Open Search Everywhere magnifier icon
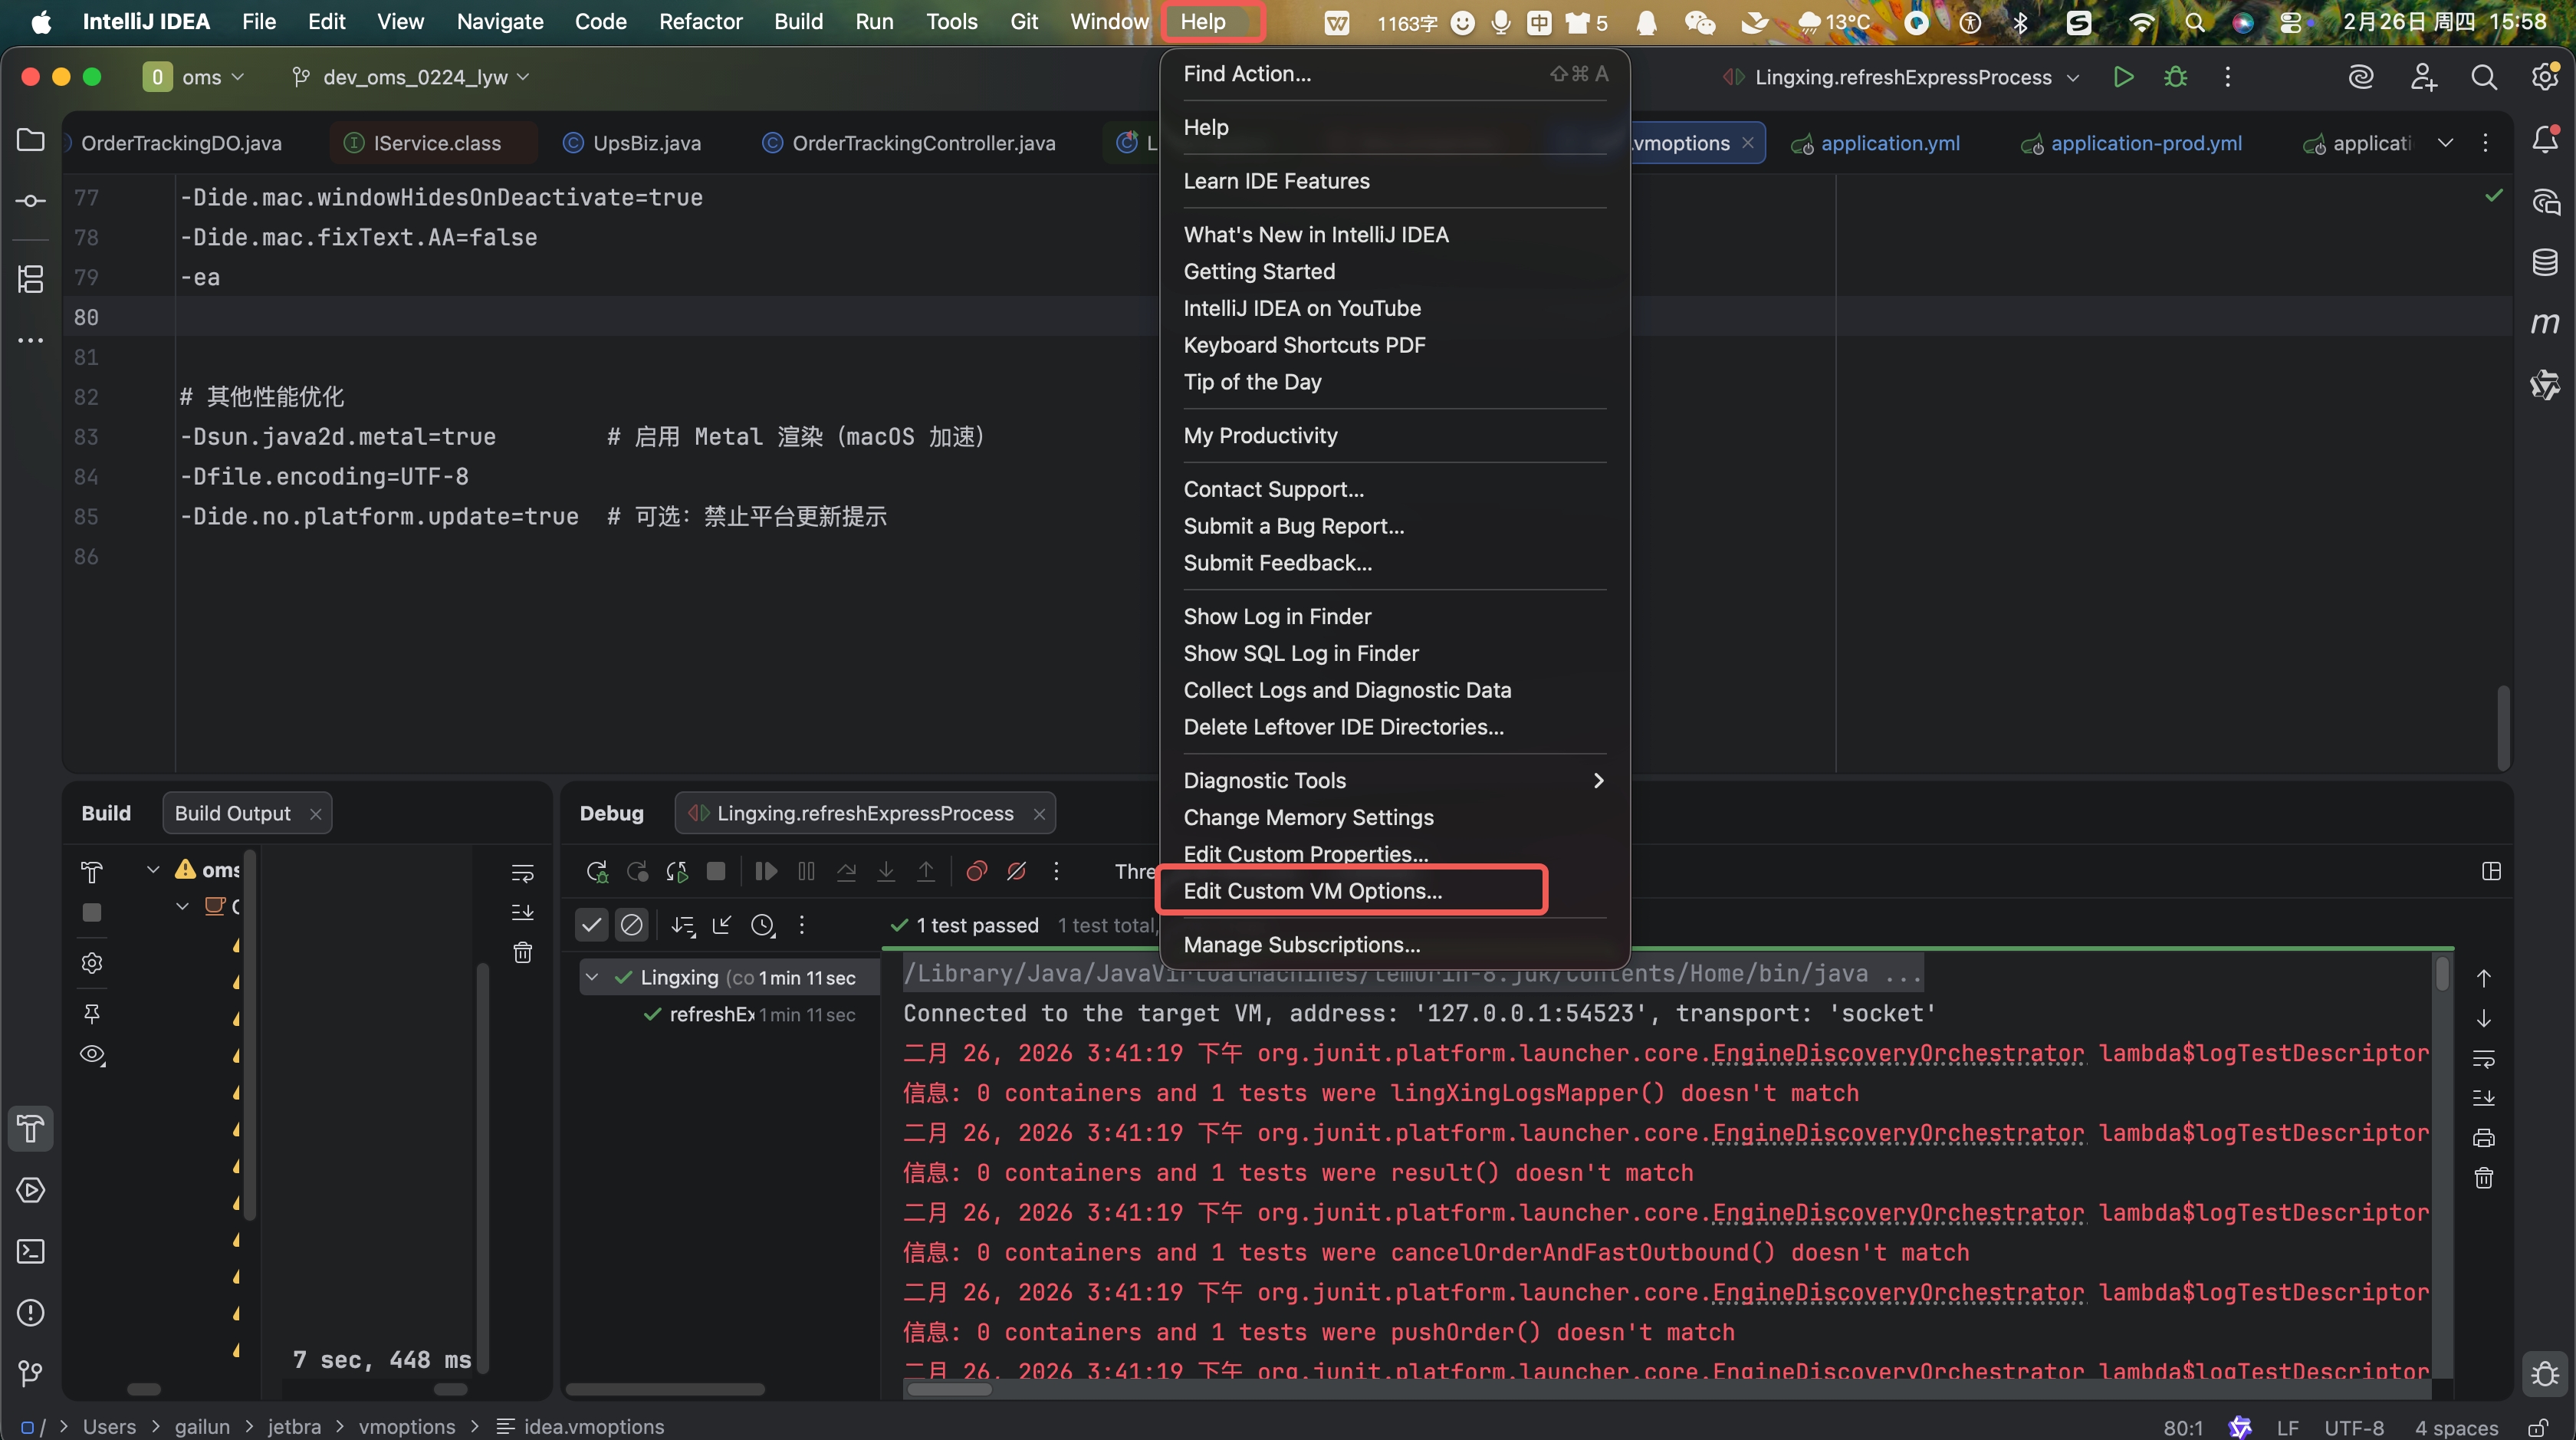The height and width of the screenshot is (1440, 2576). [x=2484, y=77]
